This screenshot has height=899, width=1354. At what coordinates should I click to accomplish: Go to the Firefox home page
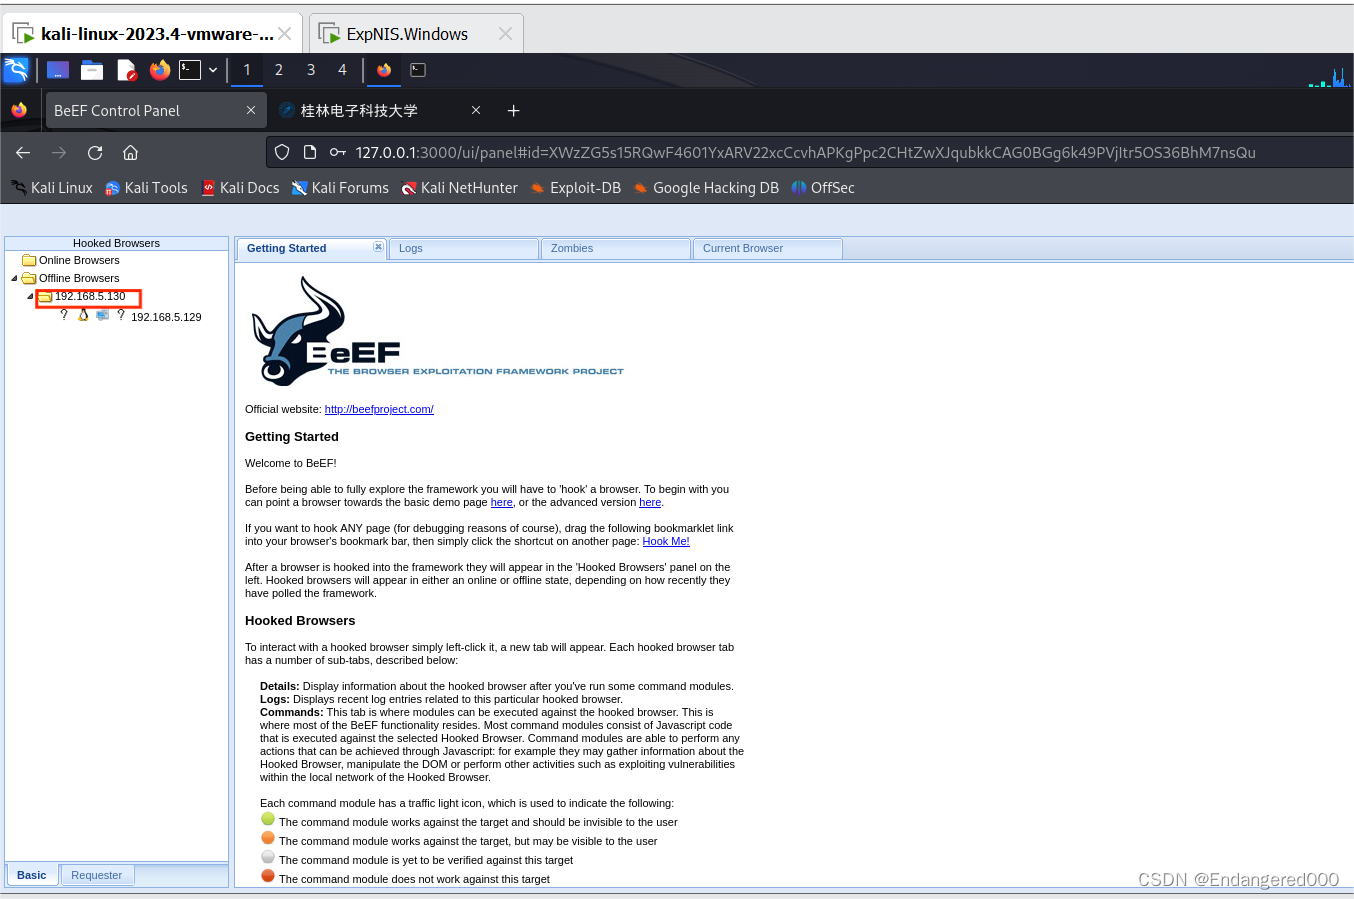coord(130,152)
